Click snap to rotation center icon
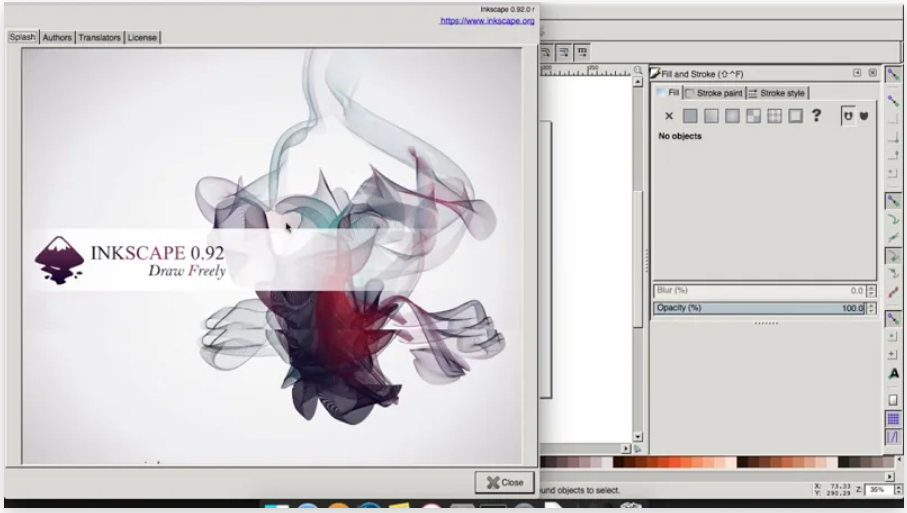Screen dimensions: 907x513 pyautogui.click(x=893, y=355)
